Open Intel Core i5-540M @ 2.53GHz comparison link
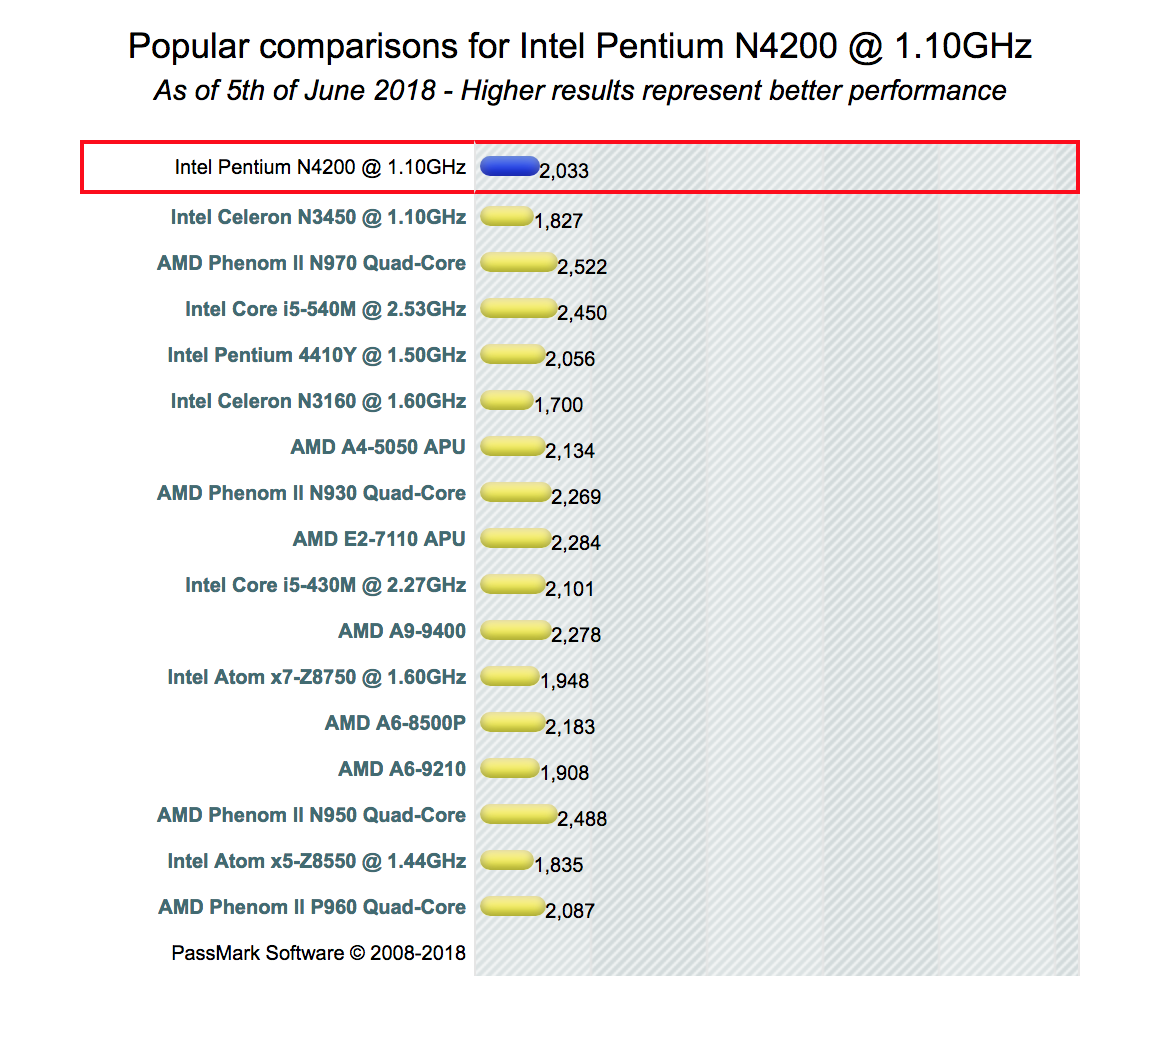This screenshot has width=1166, height=1038. click(x=325, y=309)
